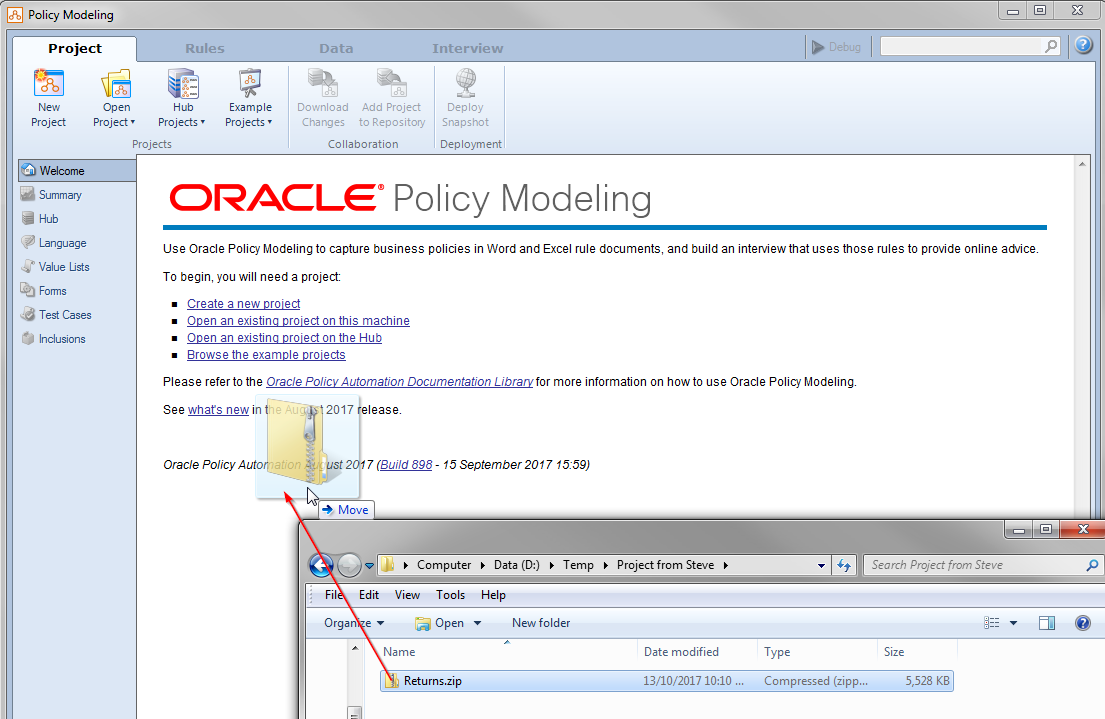Viewport: 1105px width, 719px height.
Task: Click Temp in the Explorer address bar
Action: [x=578, y=565]
